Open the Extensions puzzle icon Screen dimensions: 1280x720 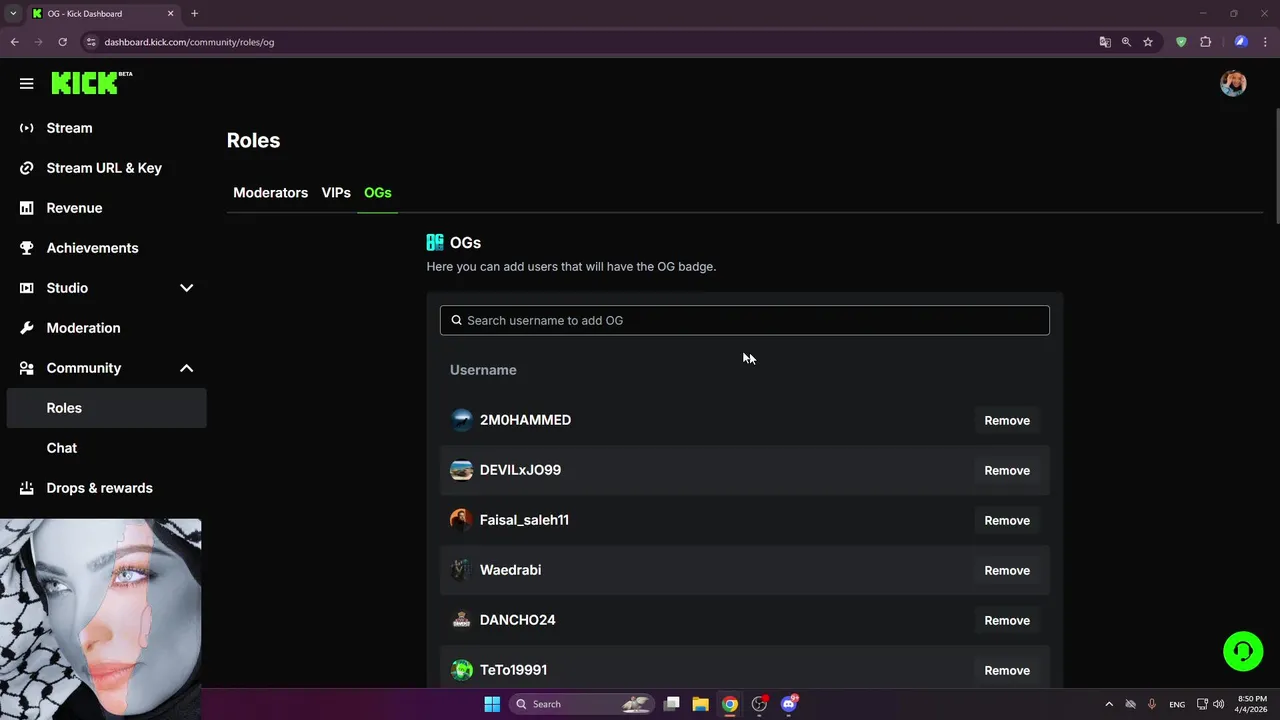click(x=1205, y=42)
